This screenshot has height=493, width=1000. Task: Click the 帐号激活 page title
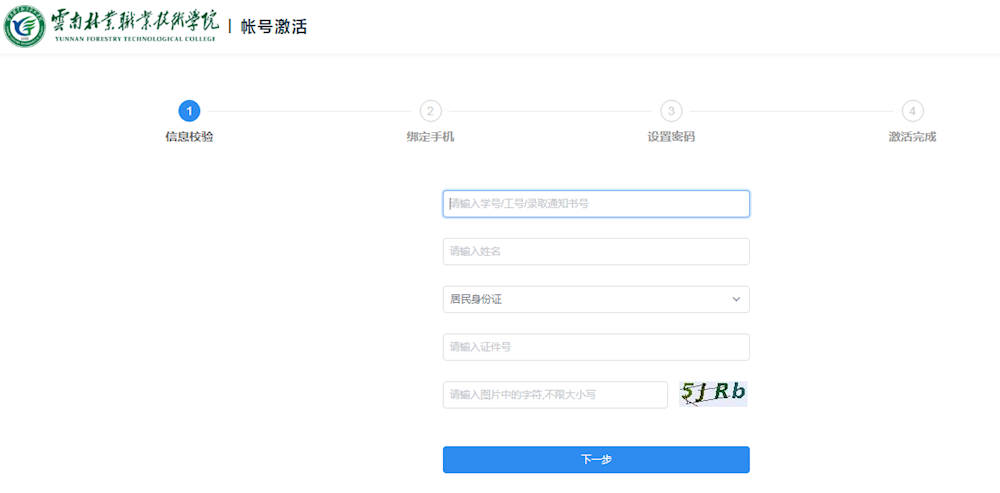[x=273, y=27]
